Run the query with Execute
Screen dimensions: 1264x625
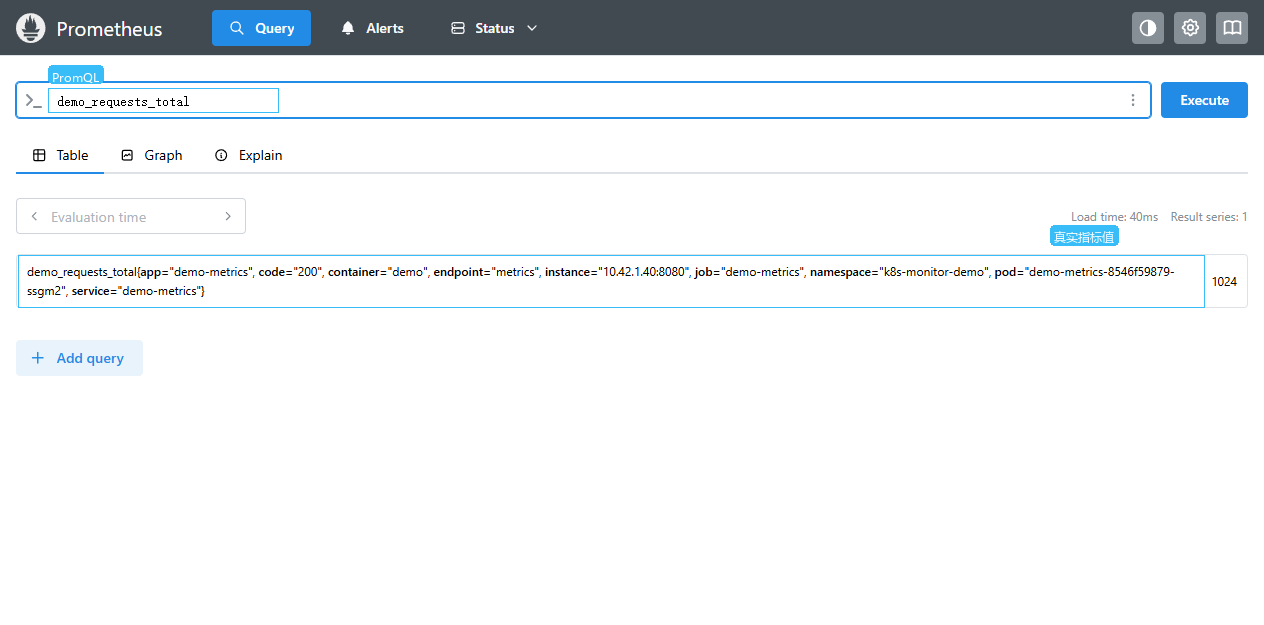pos(1204,100)
